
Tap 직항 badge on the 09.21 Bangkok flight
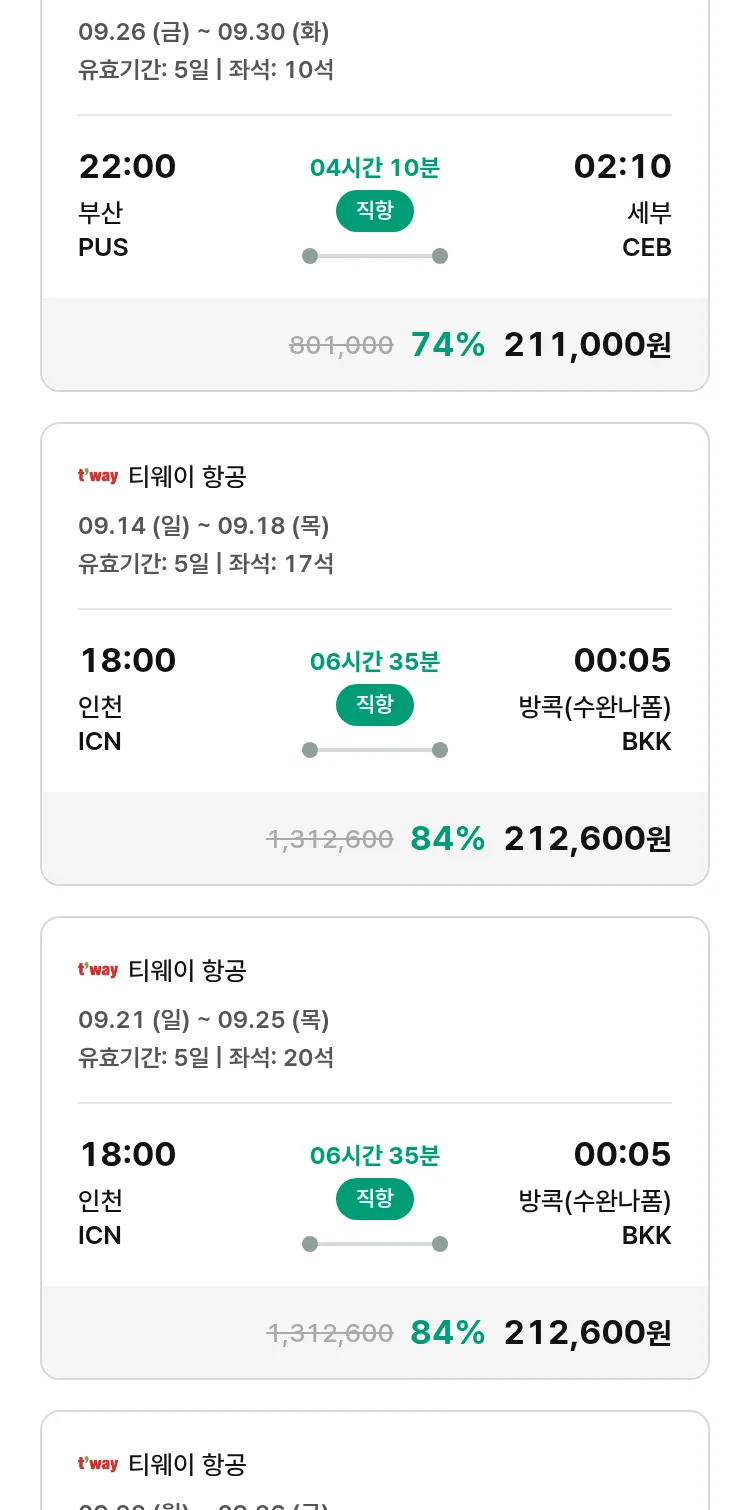(375, 1199)
